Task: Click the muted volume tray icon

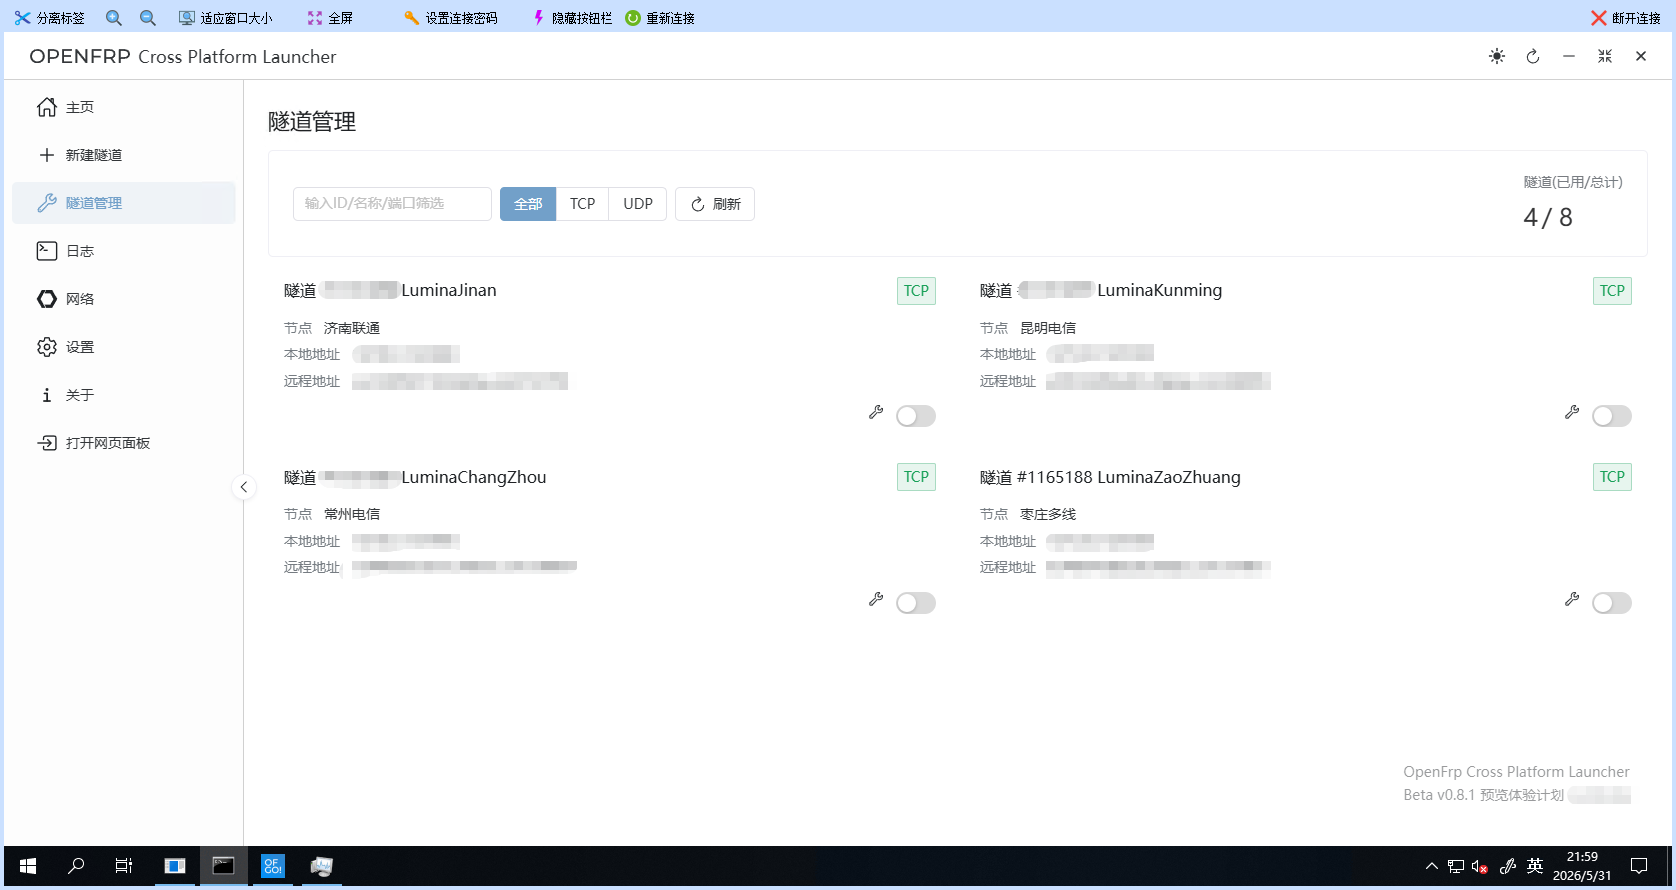Action: tap(1481, 866)
